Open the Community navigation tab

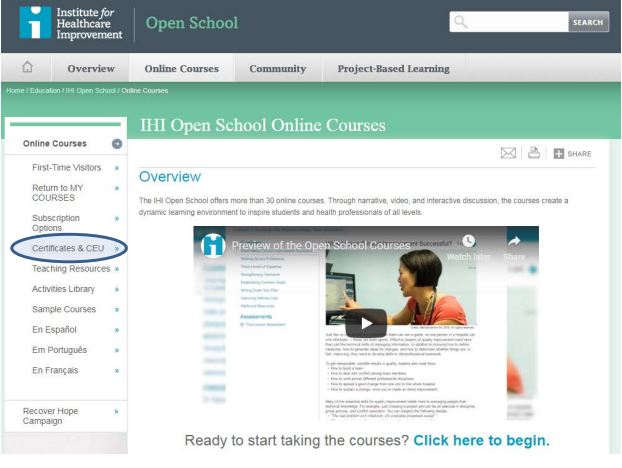click(x=278, y=69)
